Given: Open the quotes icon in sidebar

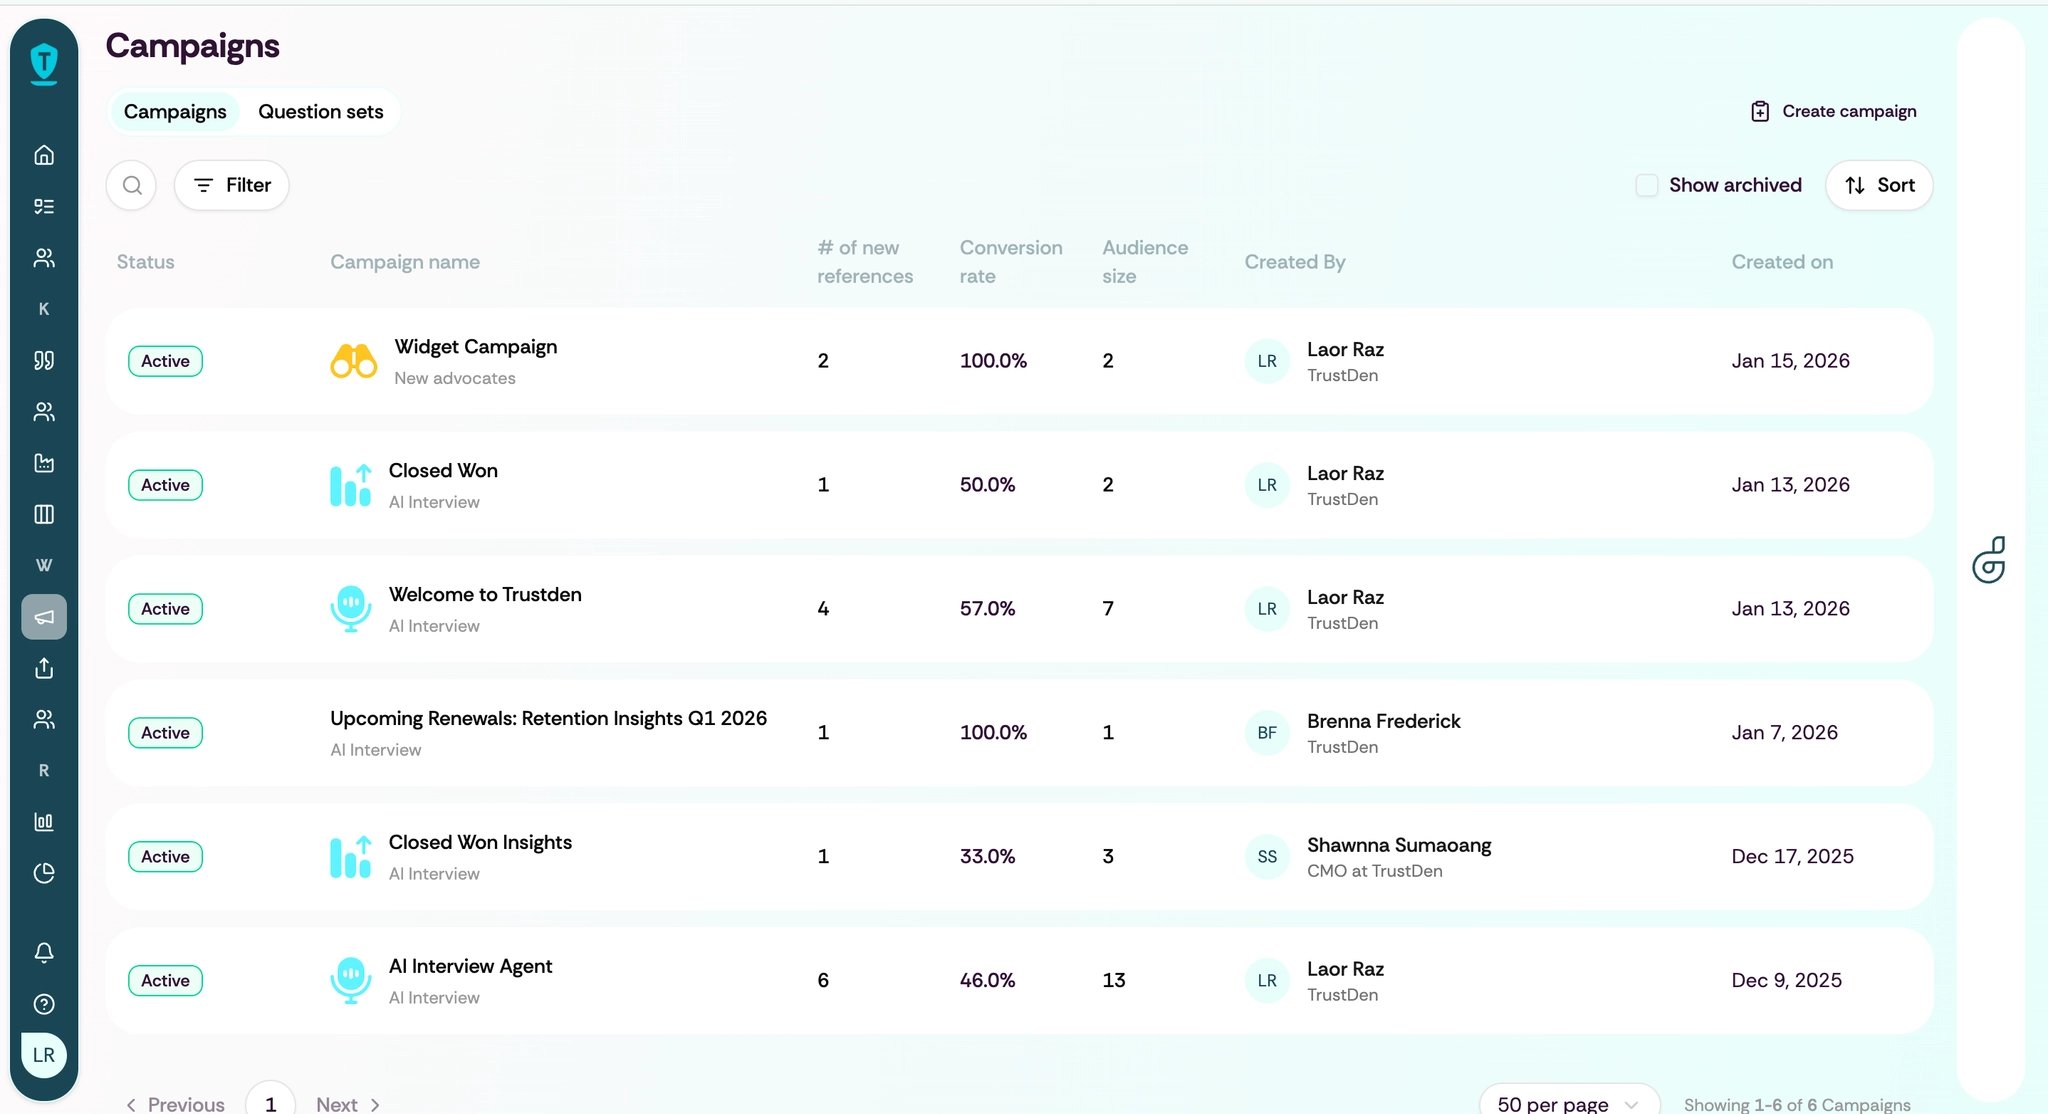Looking at the screenshot, I should coord(44,360).
